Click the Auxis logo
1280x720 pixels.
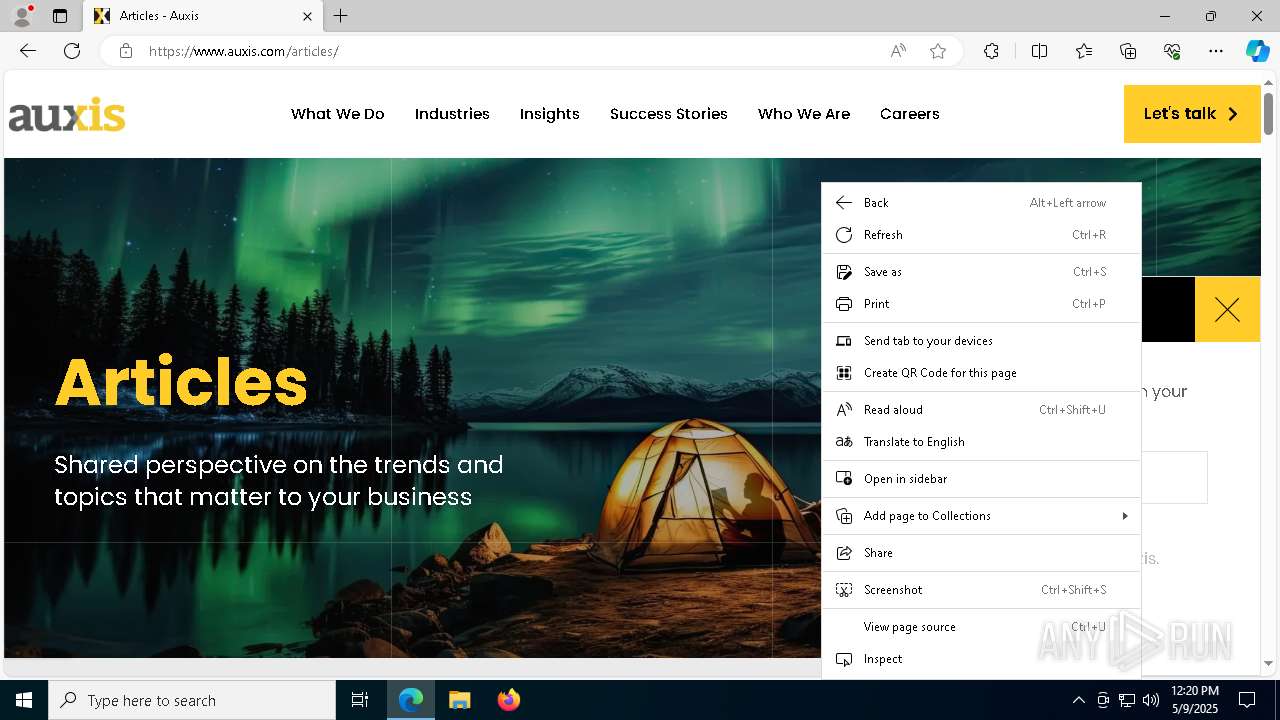point(67,114)
